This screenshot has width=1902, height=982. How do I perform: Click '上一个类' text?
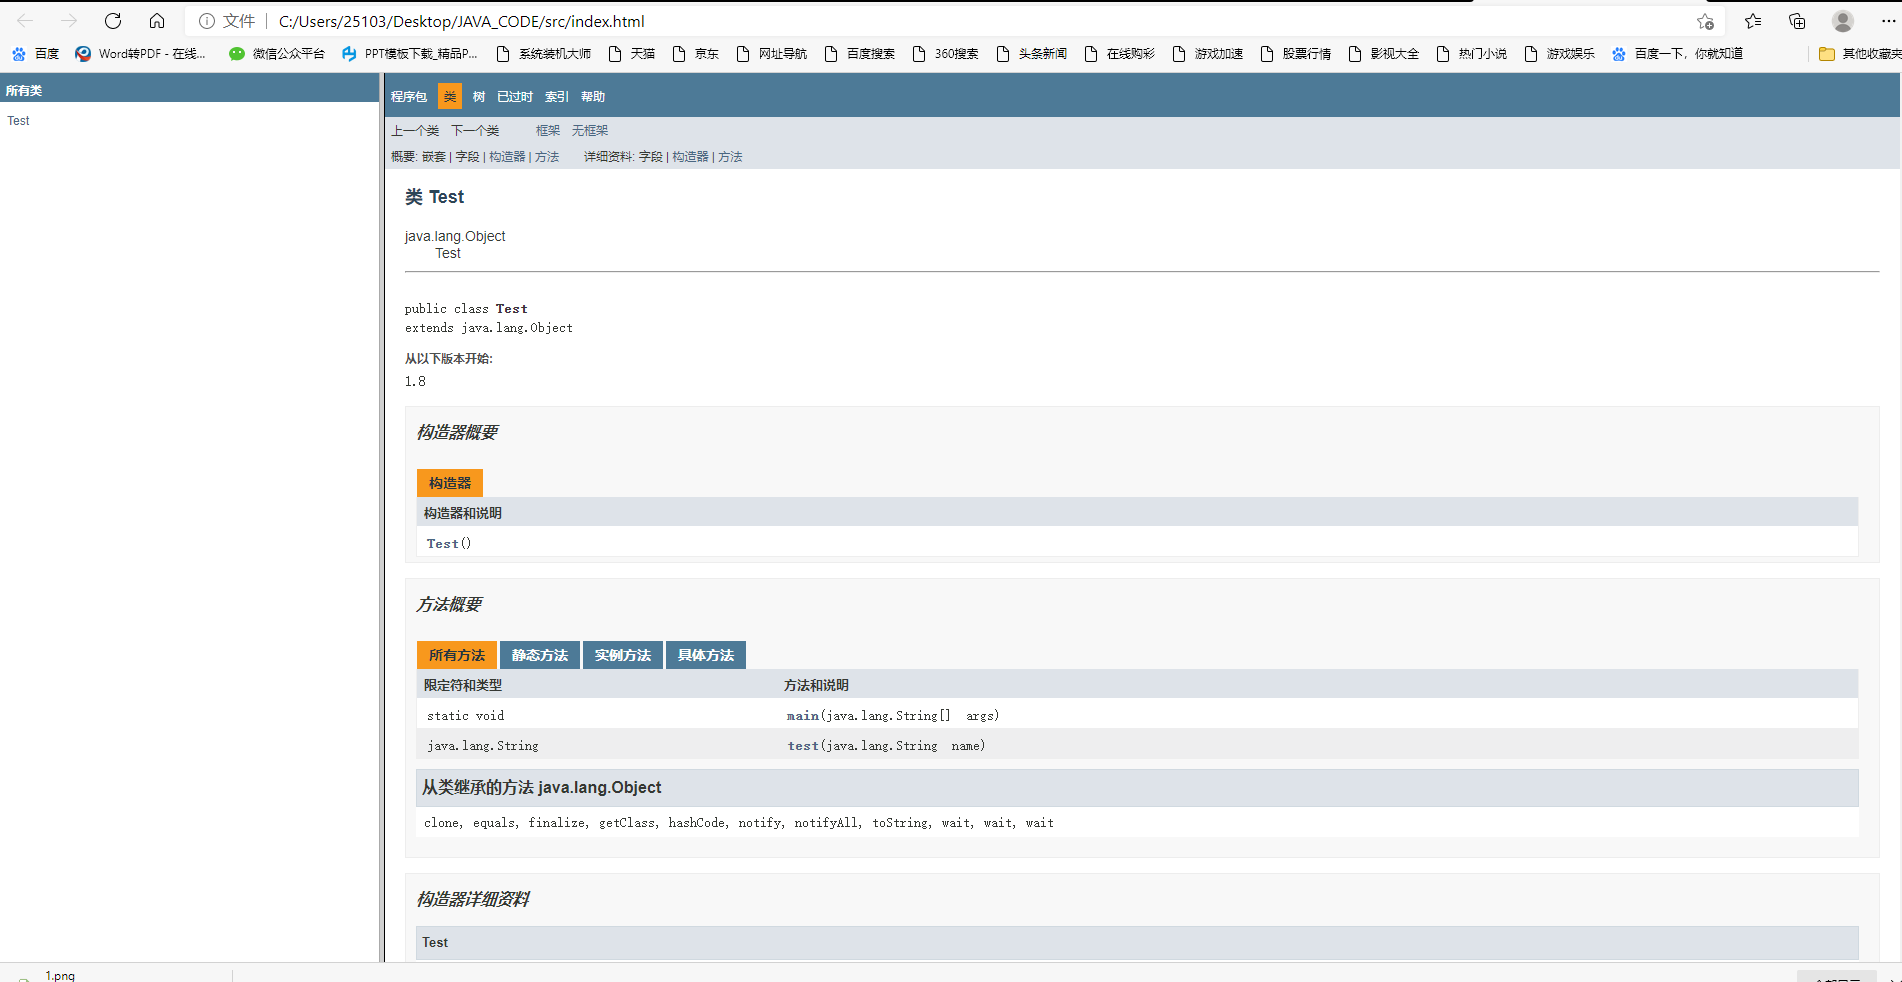pos(415,131)
